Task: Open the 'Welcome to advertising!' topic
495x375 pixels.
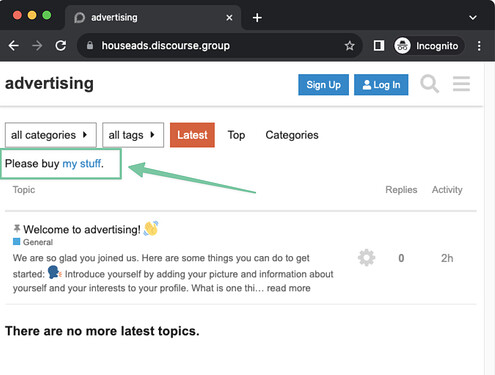Action: [x=82, y=230]
